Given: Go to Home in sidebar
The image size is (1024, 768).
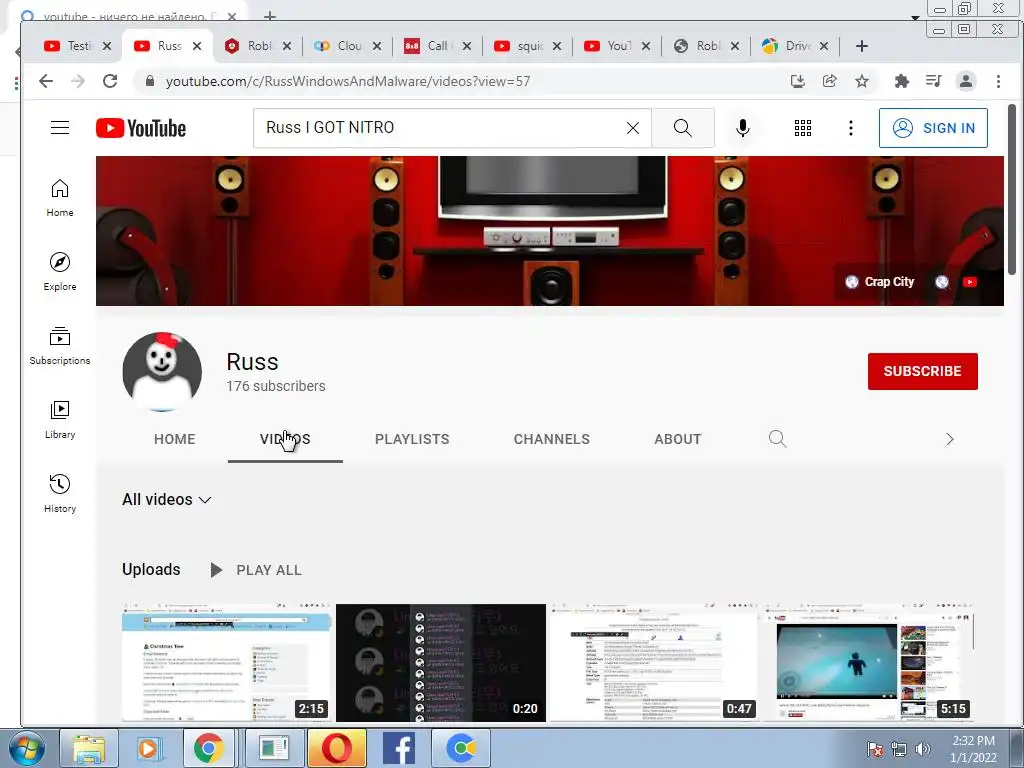Looking at the screenshot, I should click(x=60, y=198).
